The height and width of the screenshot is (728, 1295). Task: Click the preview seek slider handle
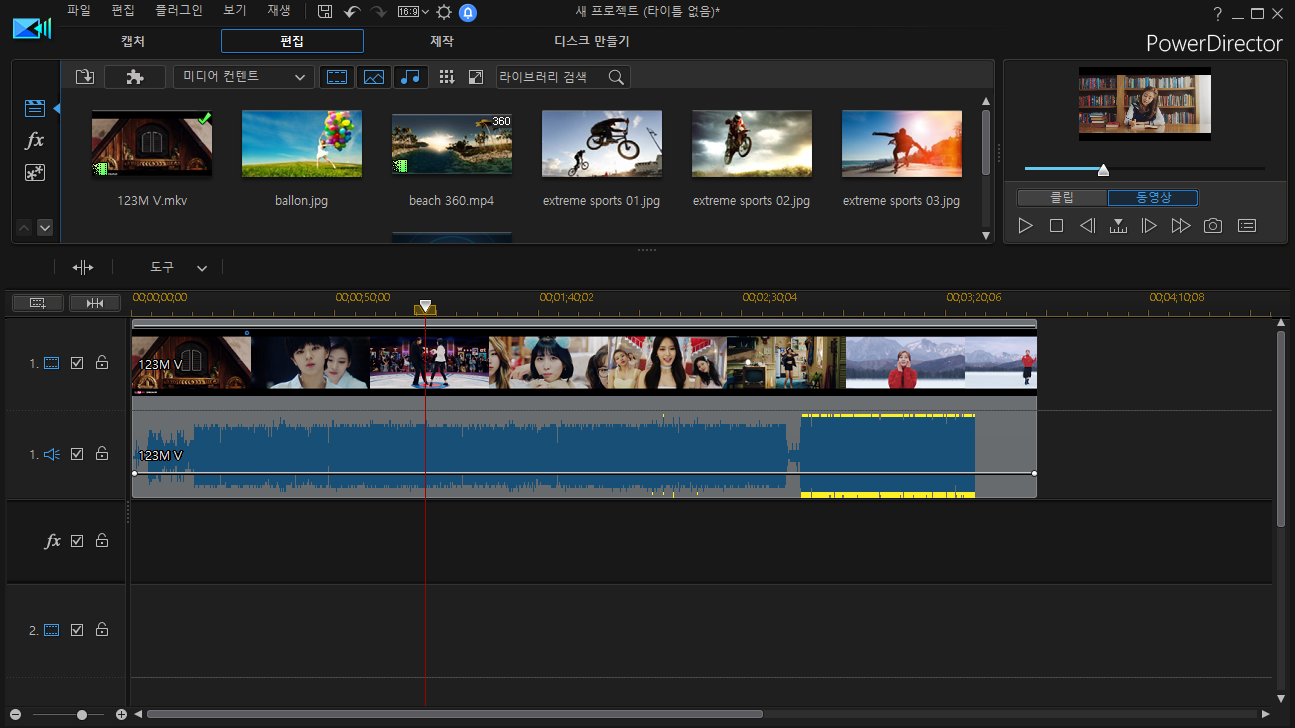(1103, 169)
